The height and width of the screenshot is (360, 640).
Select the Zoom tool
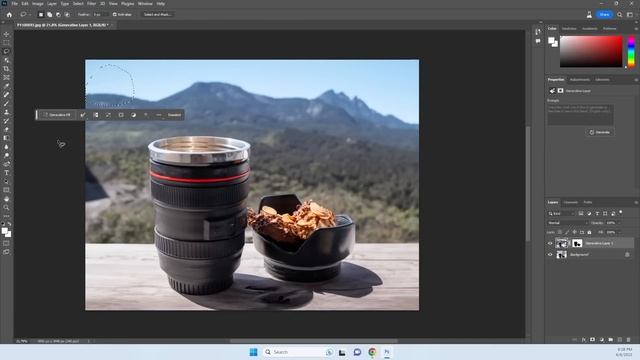pyautogui.click(x=6, y=207)
